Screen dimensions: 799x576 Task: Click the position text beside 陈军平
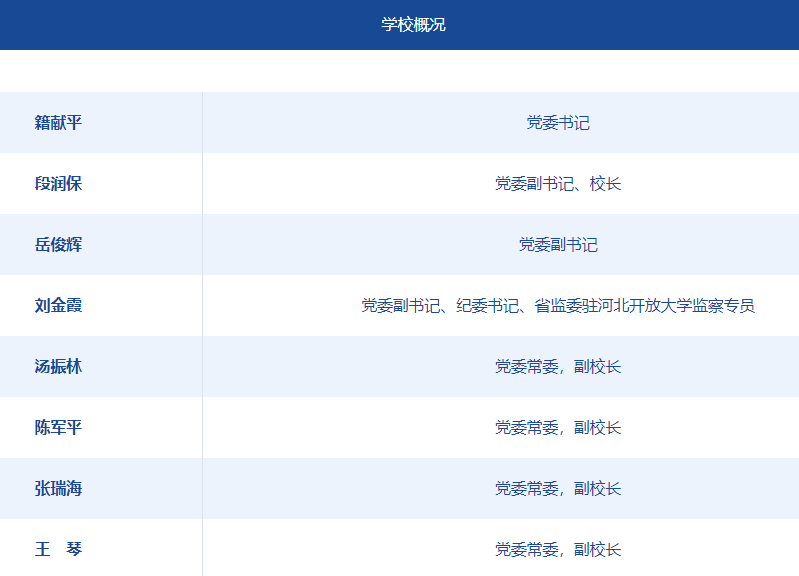click(x=558, y=428)
